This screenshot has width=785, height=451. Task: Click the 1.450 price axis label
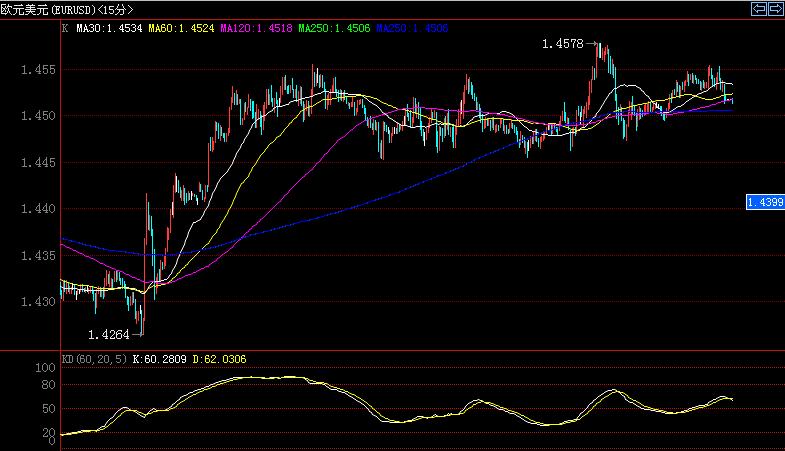(x=38, y=116)
